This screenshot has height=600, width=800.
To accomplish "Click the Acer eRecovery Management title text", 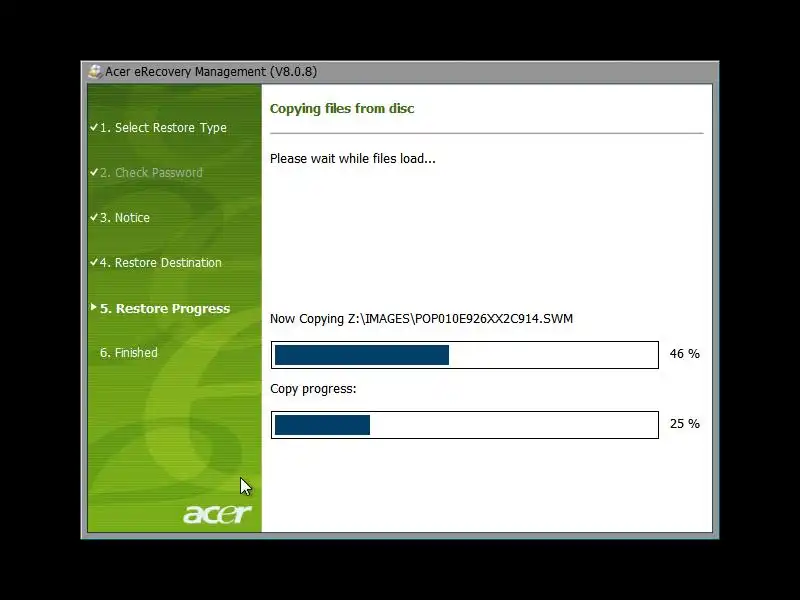I will pos(211,71).
